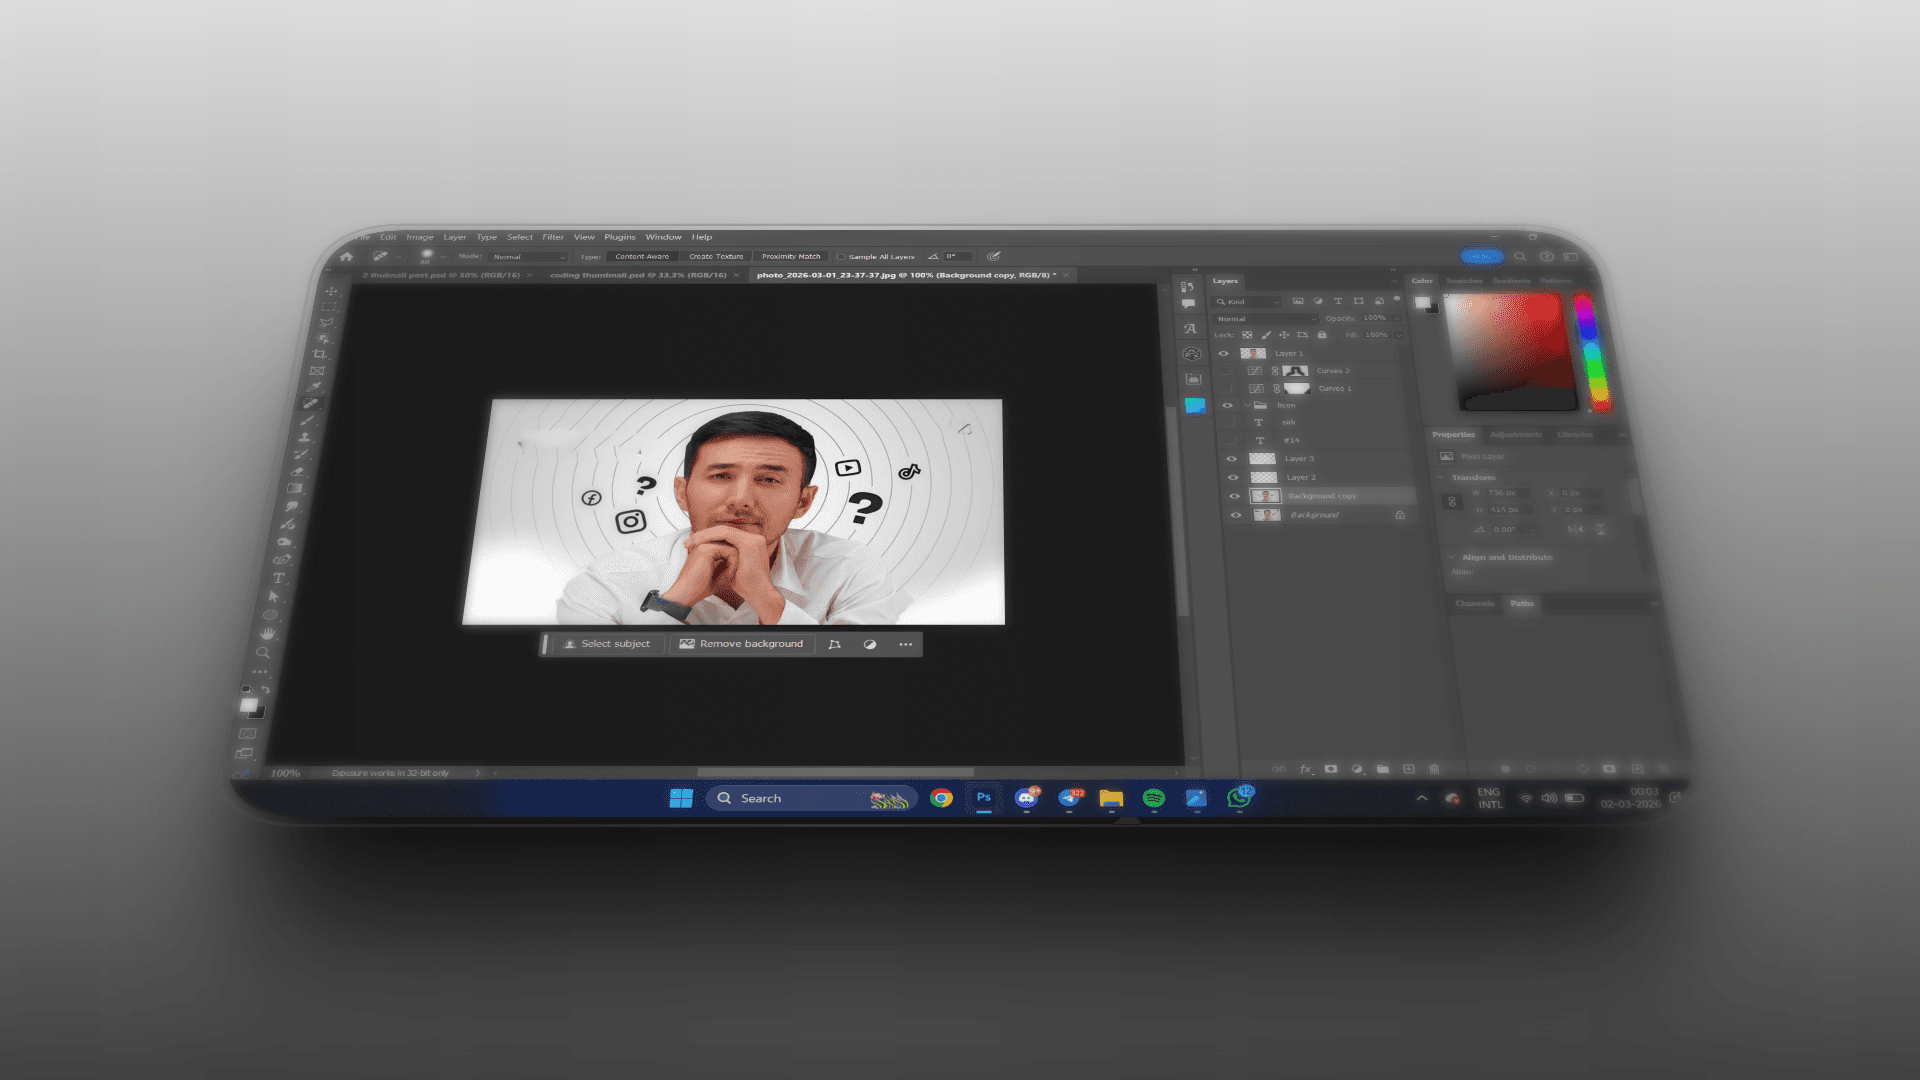Select the Zoom tool
Image resolution: width=1920 pixels, height=1080 pixels.
(263, 653)
